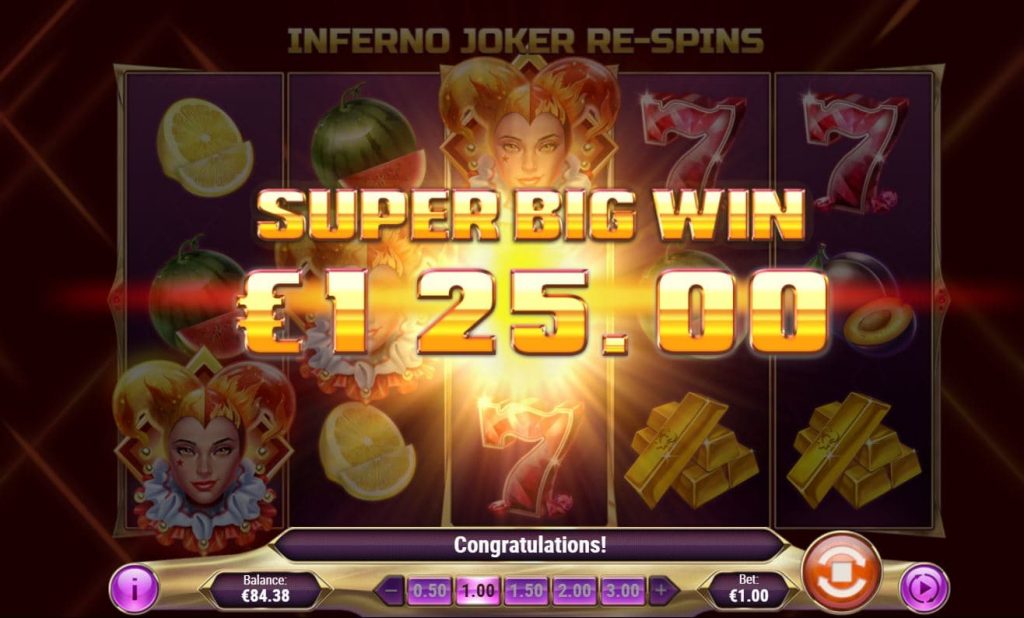Click the red seven atop fifth reel

point(854,151)
